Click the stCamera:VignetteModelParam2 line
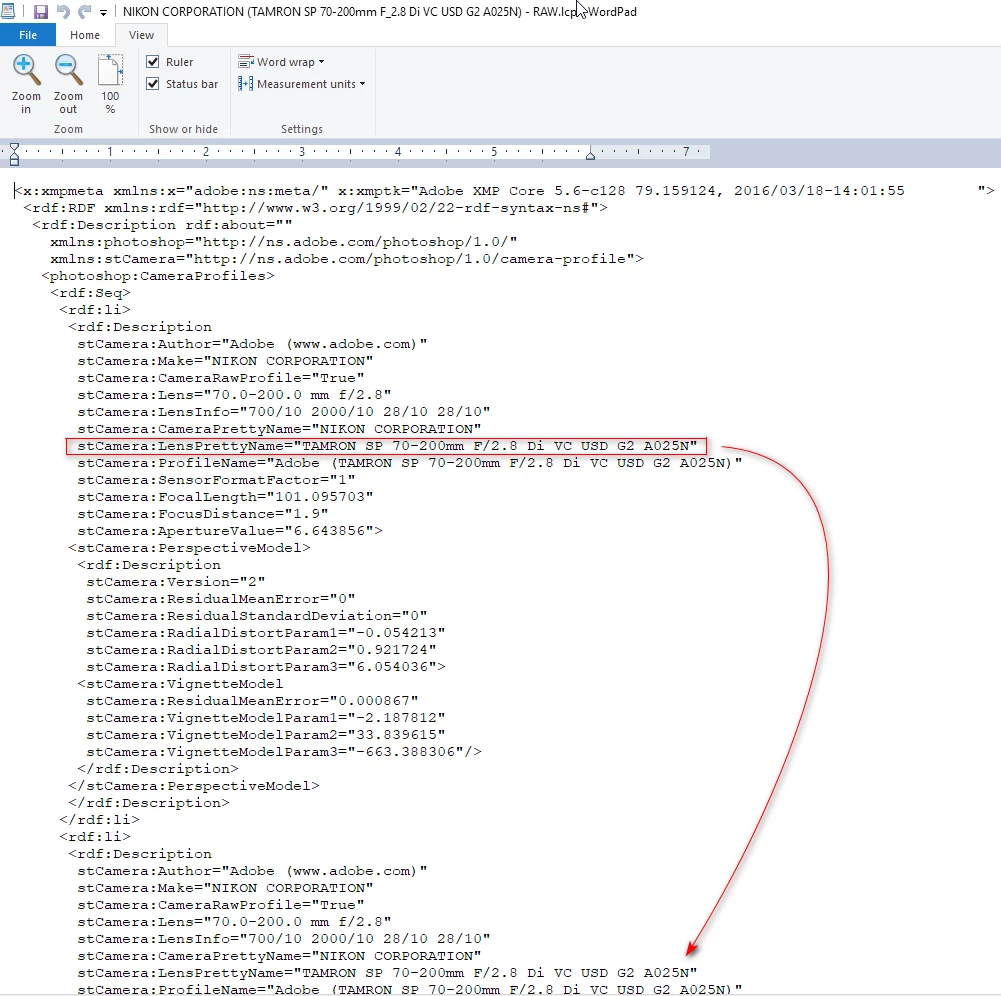Image resolution: width=1001 pixels, height=996 pixels. (266, 735)
